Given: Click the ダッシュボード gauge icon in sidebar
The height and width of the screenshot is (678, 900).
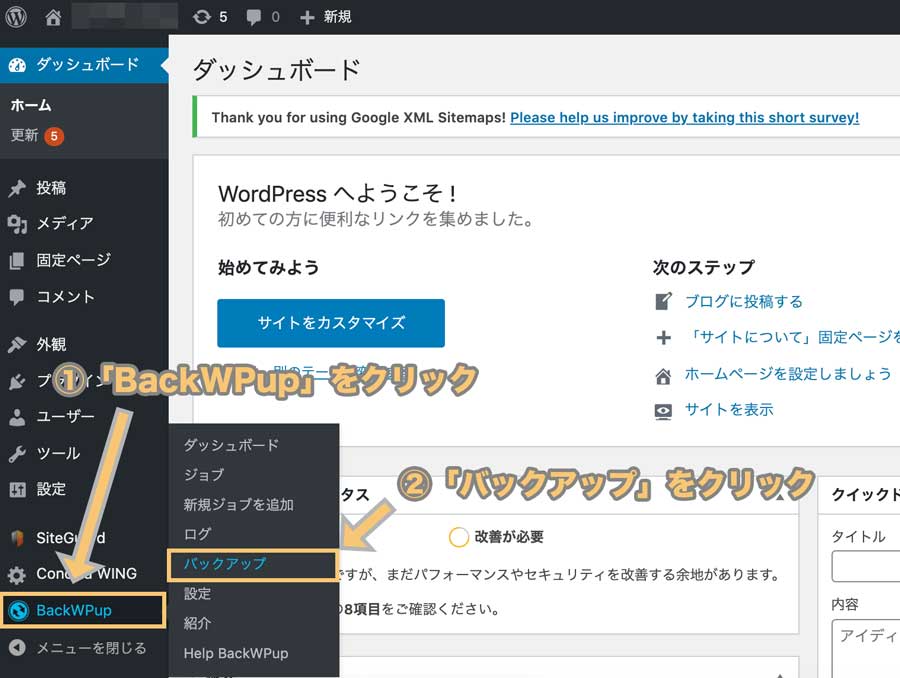Looking at the screenshot, I should (x=17, y=64).
